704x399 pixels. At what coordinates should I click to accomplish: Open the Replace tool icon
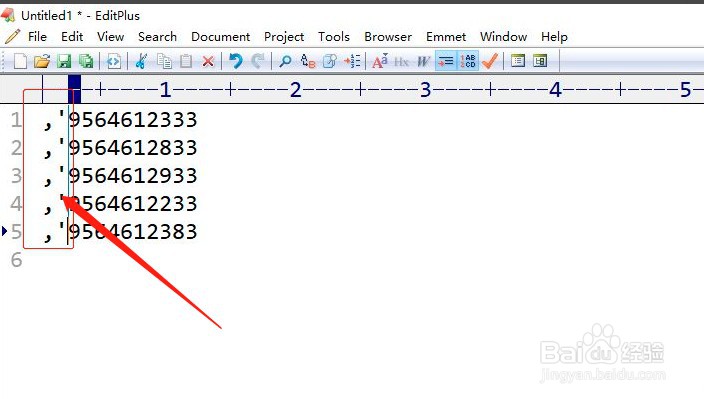coord(308,61)
